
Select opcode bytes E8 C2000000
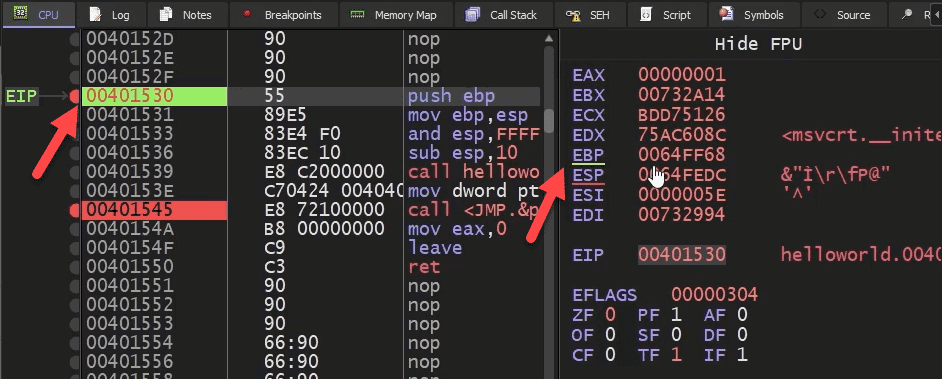324,172
